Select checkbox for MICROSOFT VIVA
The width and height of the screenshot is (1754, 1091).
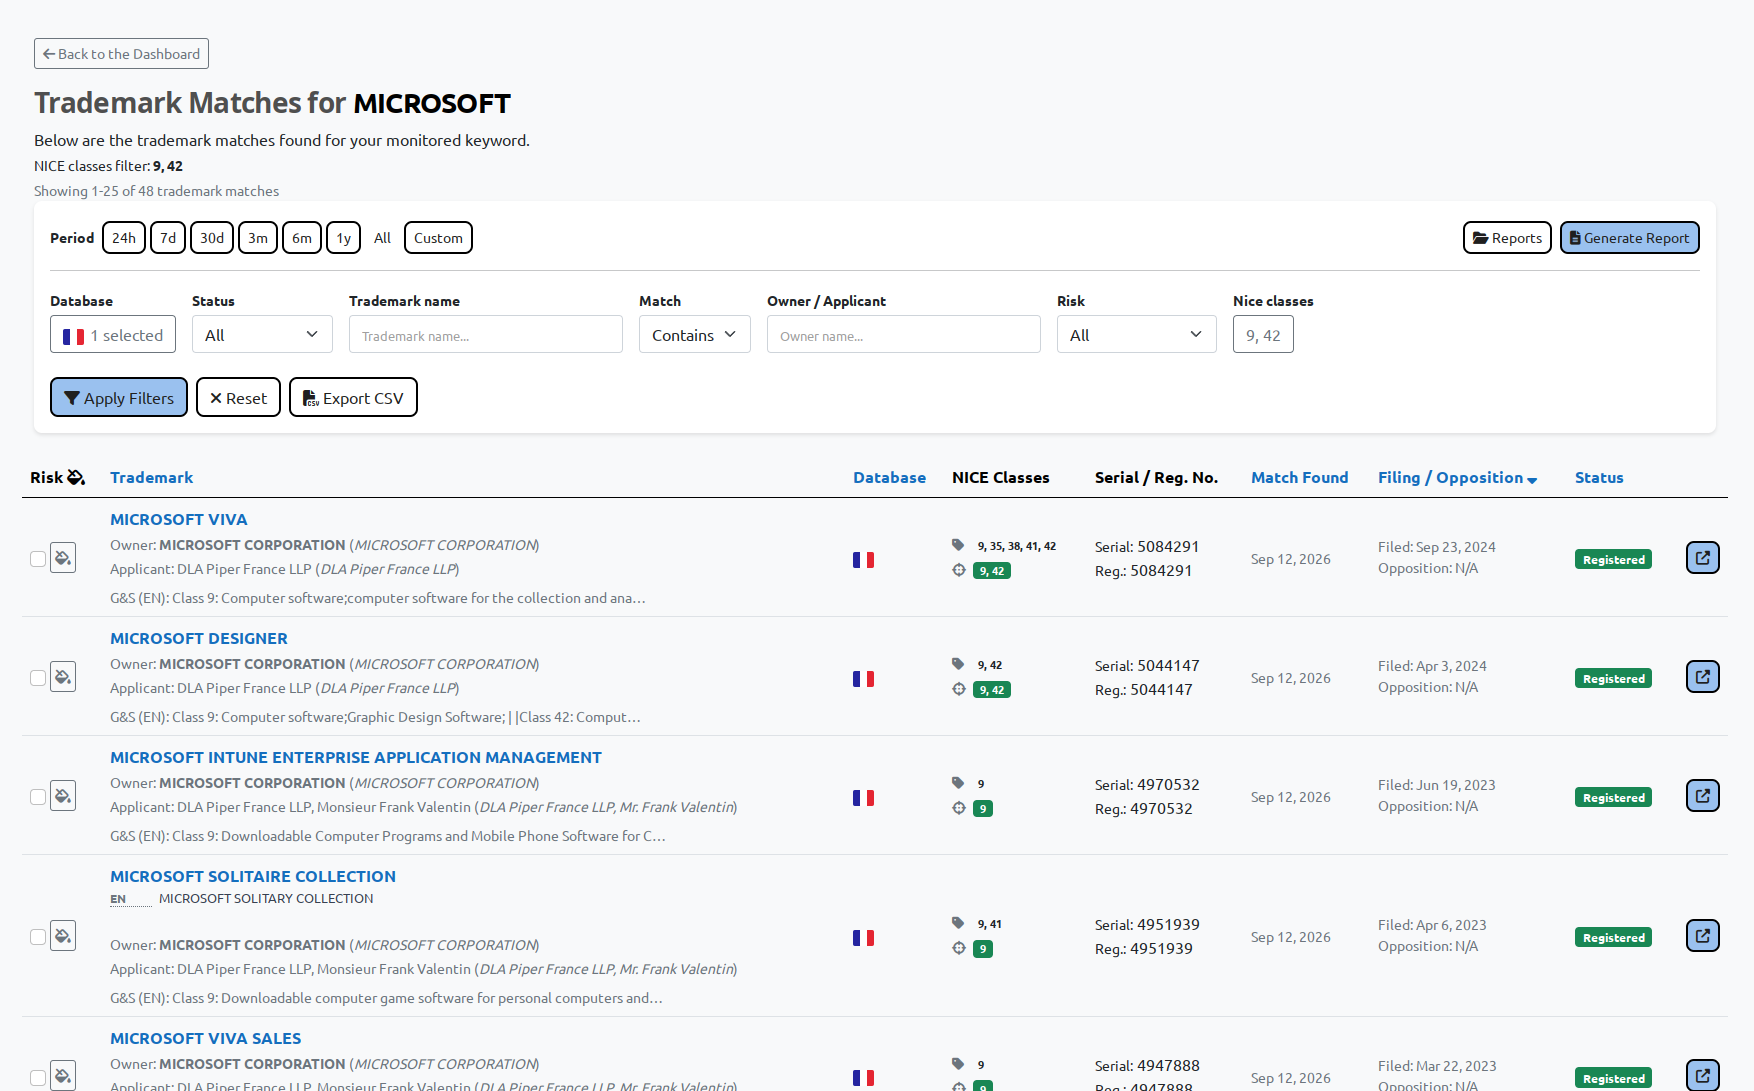click(x=38, y=559)
